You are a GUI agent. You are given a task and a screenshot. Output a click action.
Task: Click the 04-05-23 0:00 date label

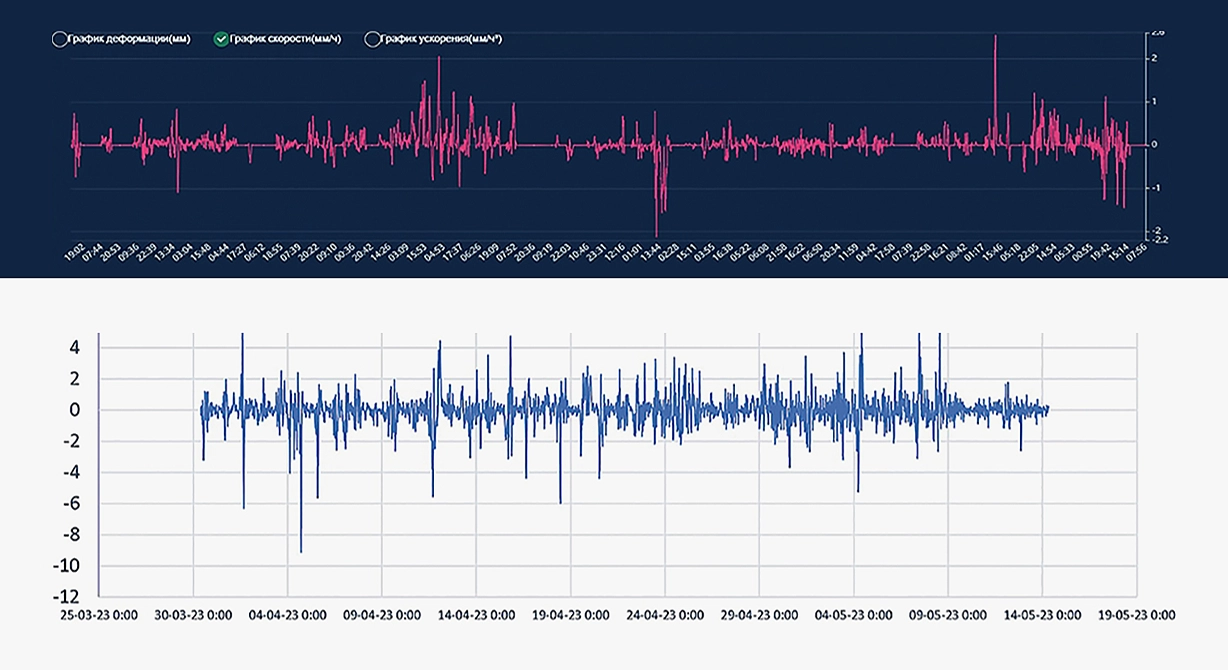pyautogui.click(x=853, y=614)
